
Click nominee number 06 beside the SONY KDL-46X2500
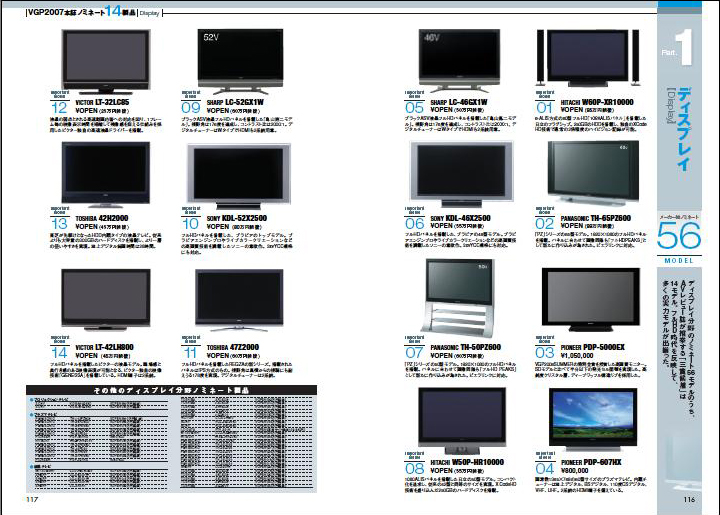click(x=414, y=224)
